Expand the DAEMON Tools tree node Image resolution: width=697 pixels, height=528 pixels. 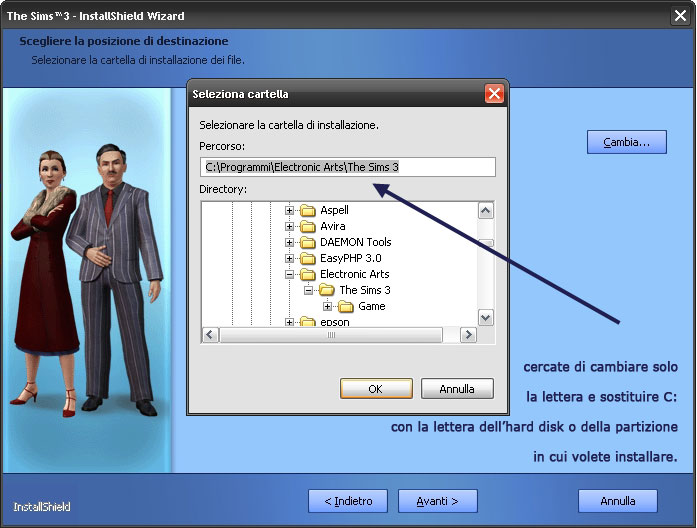pos(289,242)
